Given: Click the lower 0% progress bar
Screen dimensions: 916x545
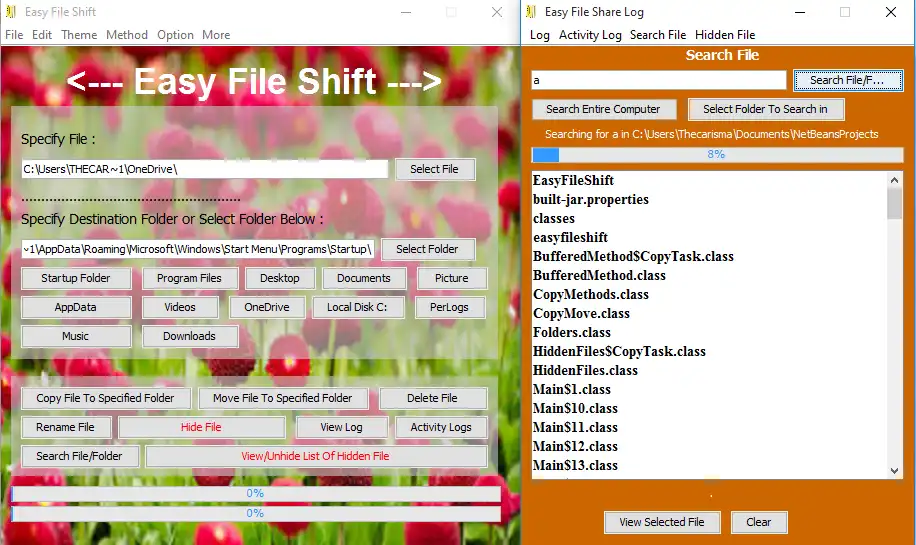Looking at the screenshot, I should tap(256, 513).
